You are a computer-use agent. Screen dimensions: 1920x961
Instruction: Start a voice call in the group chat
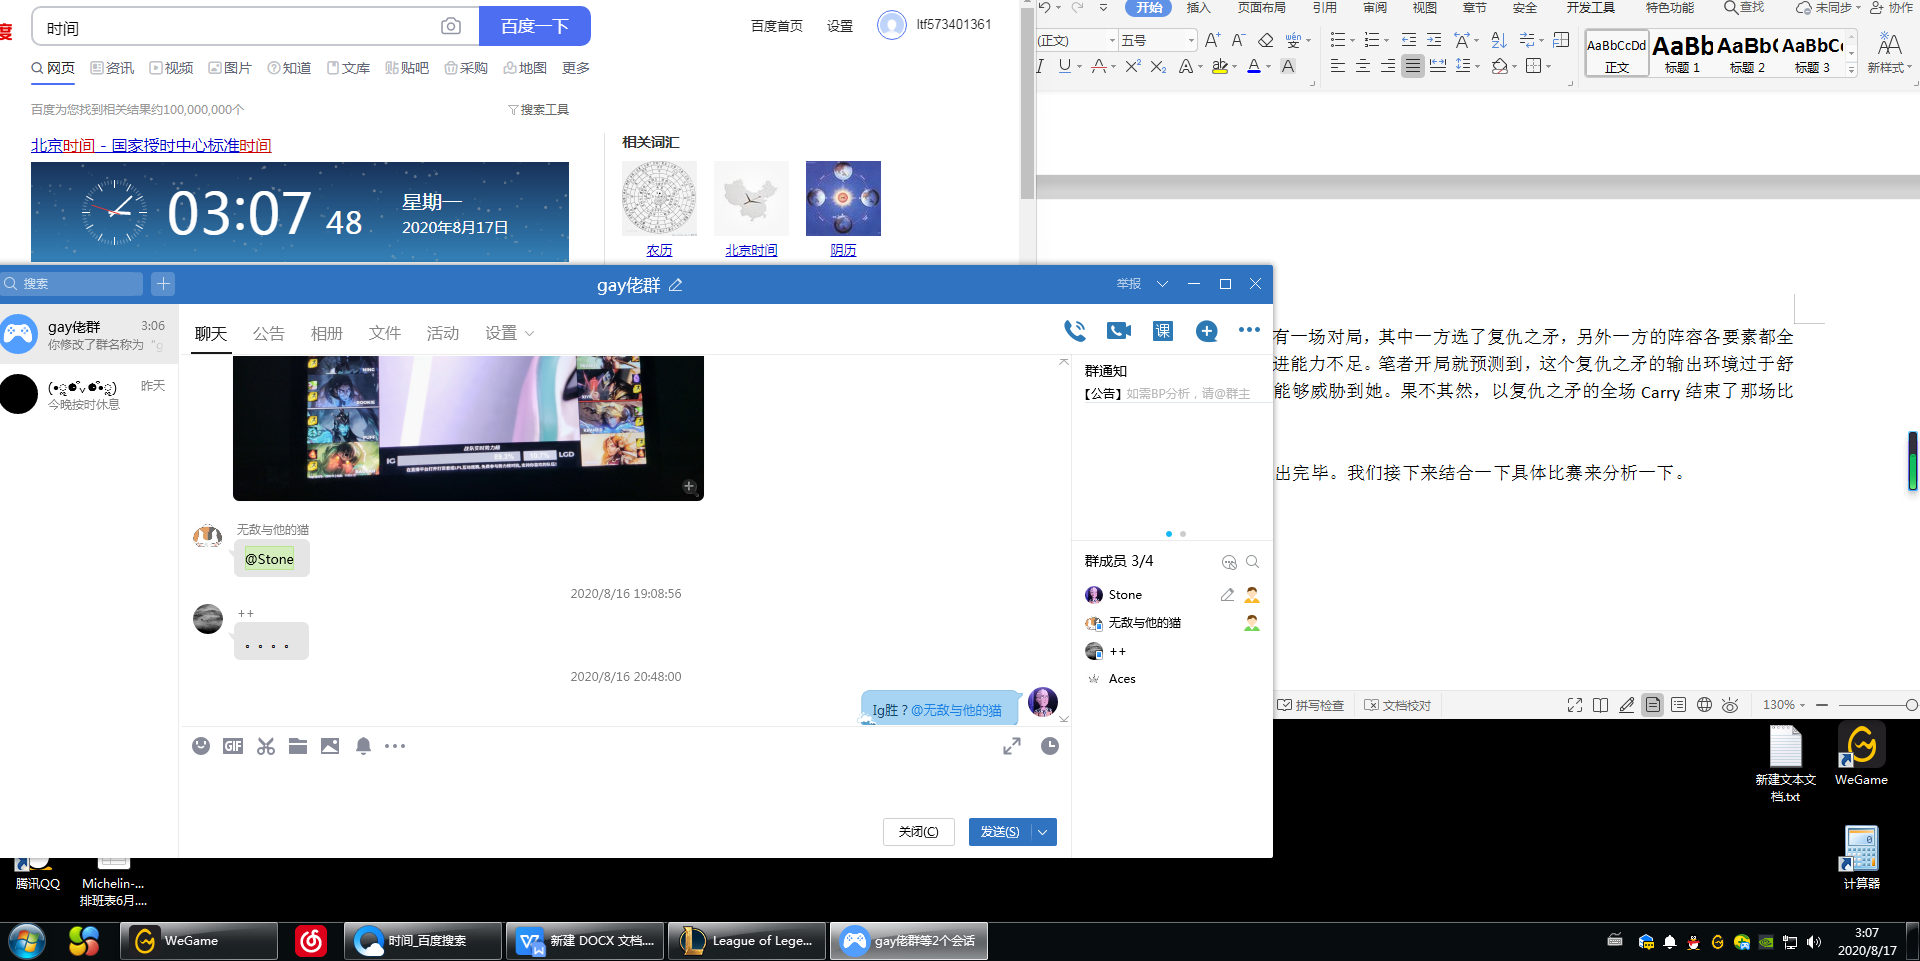tap(1075, 331)
